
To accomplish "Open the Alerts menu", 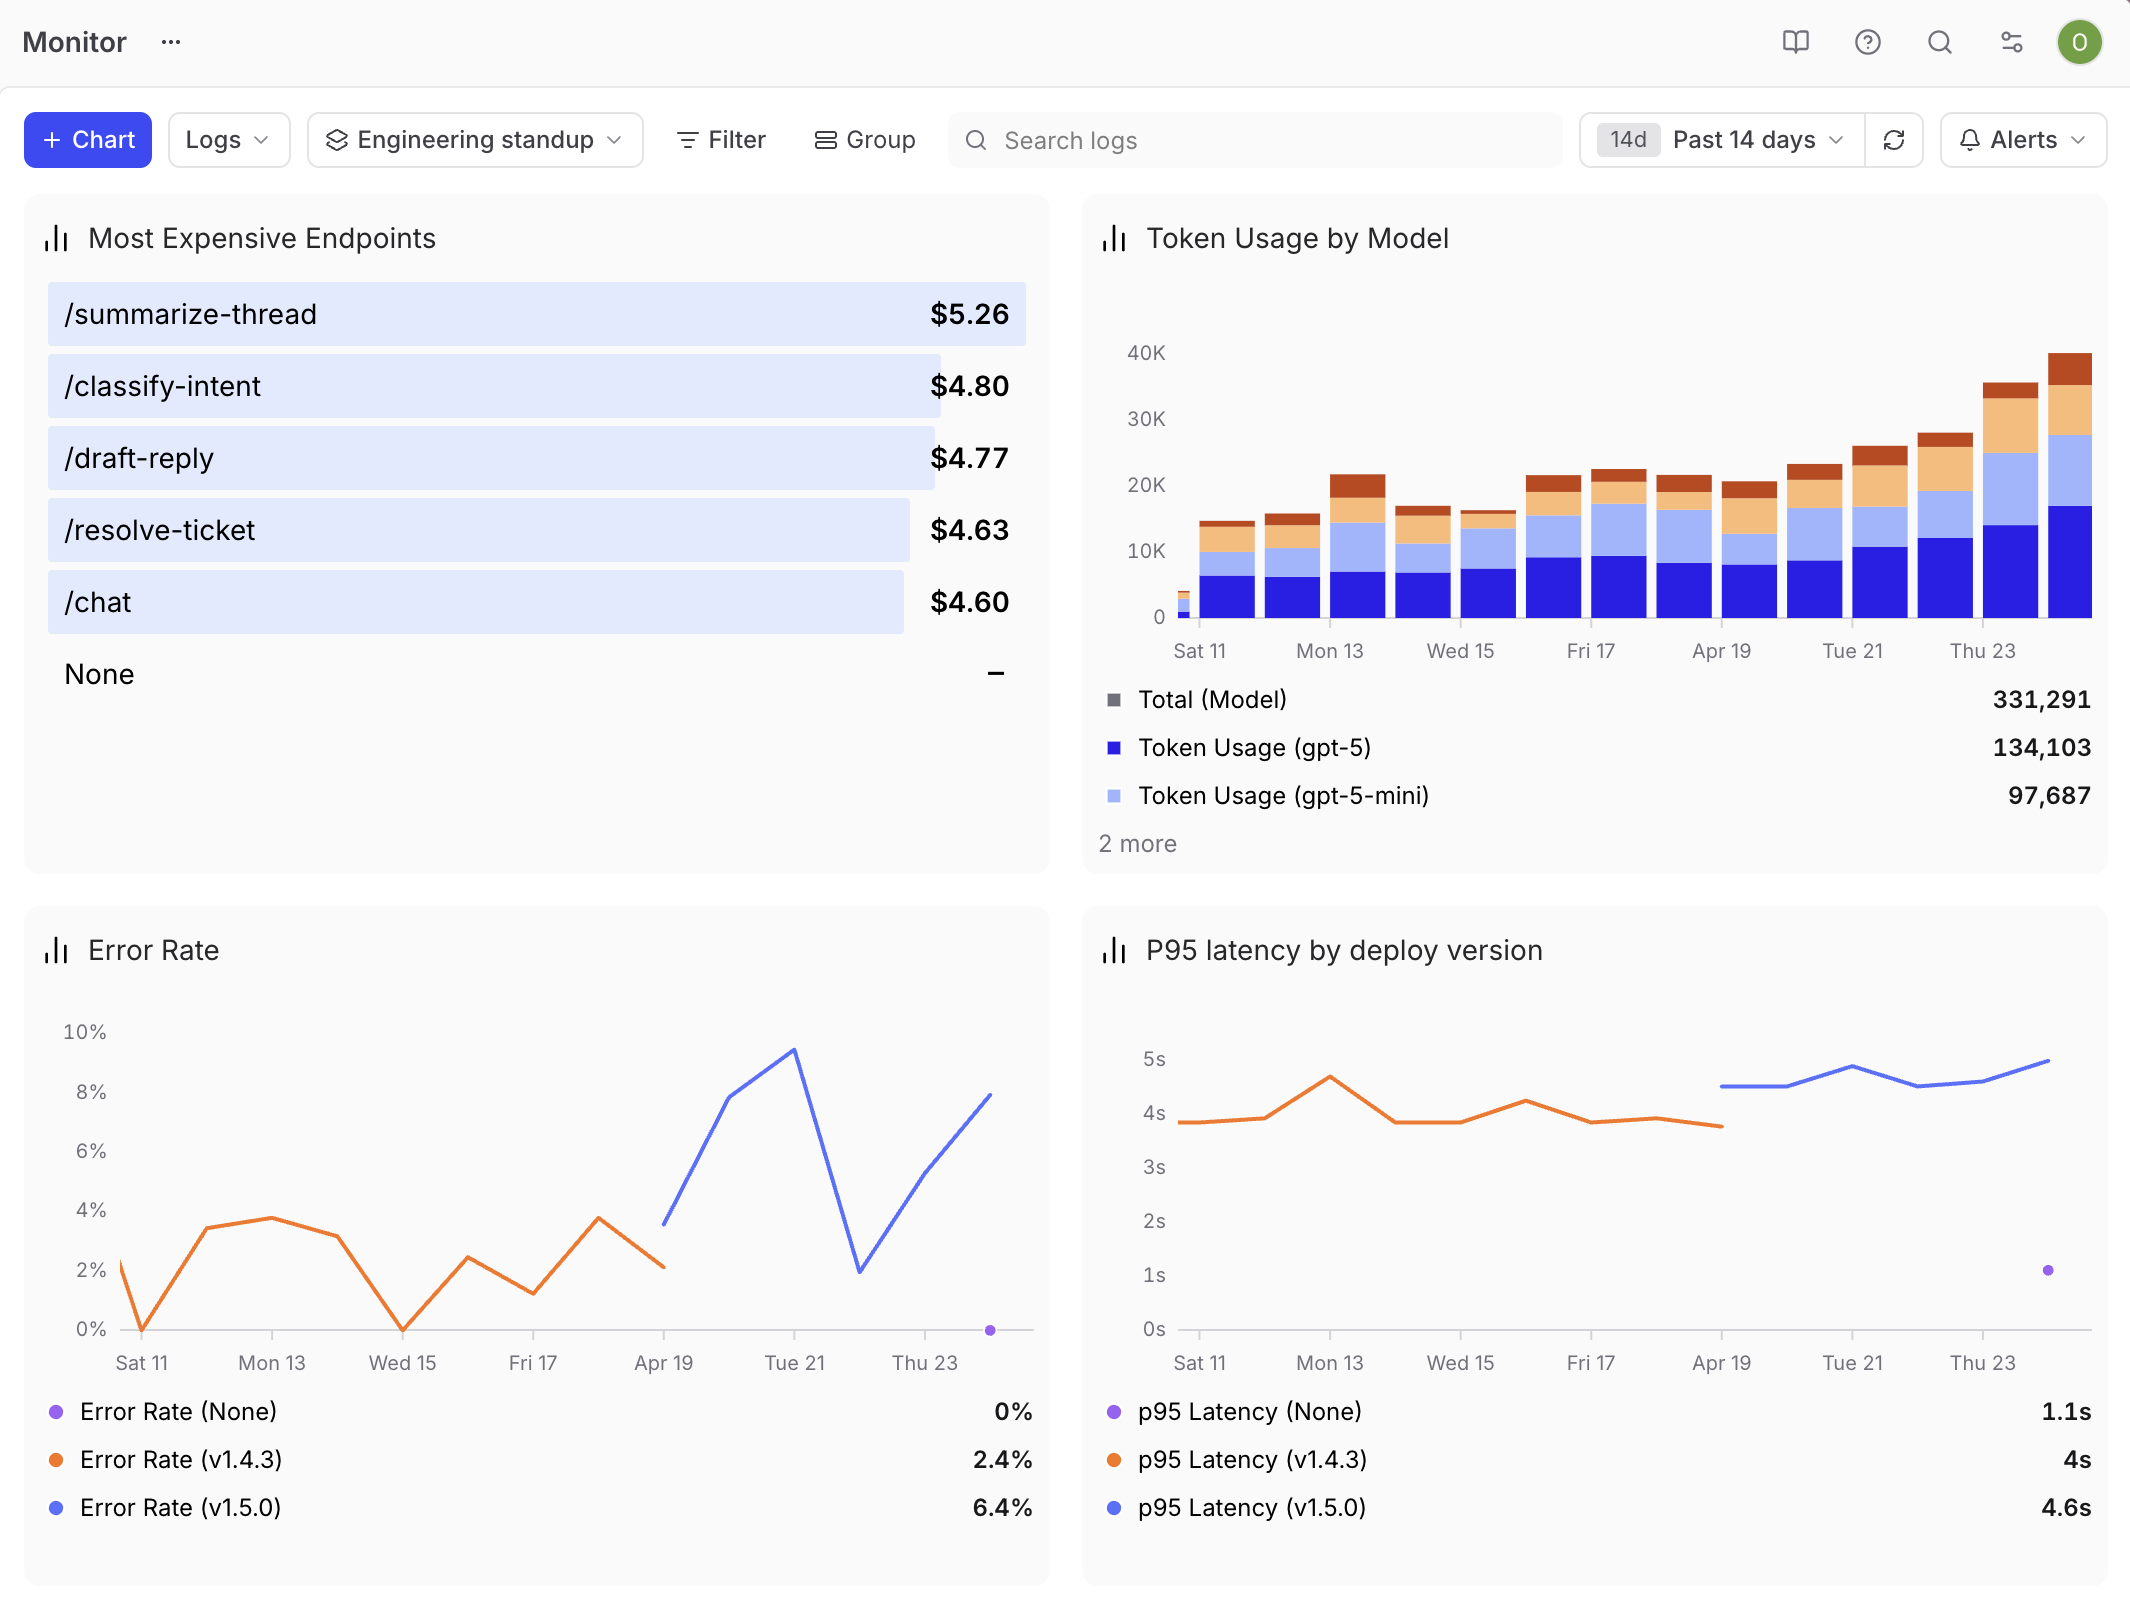I will click(2022, 140).
